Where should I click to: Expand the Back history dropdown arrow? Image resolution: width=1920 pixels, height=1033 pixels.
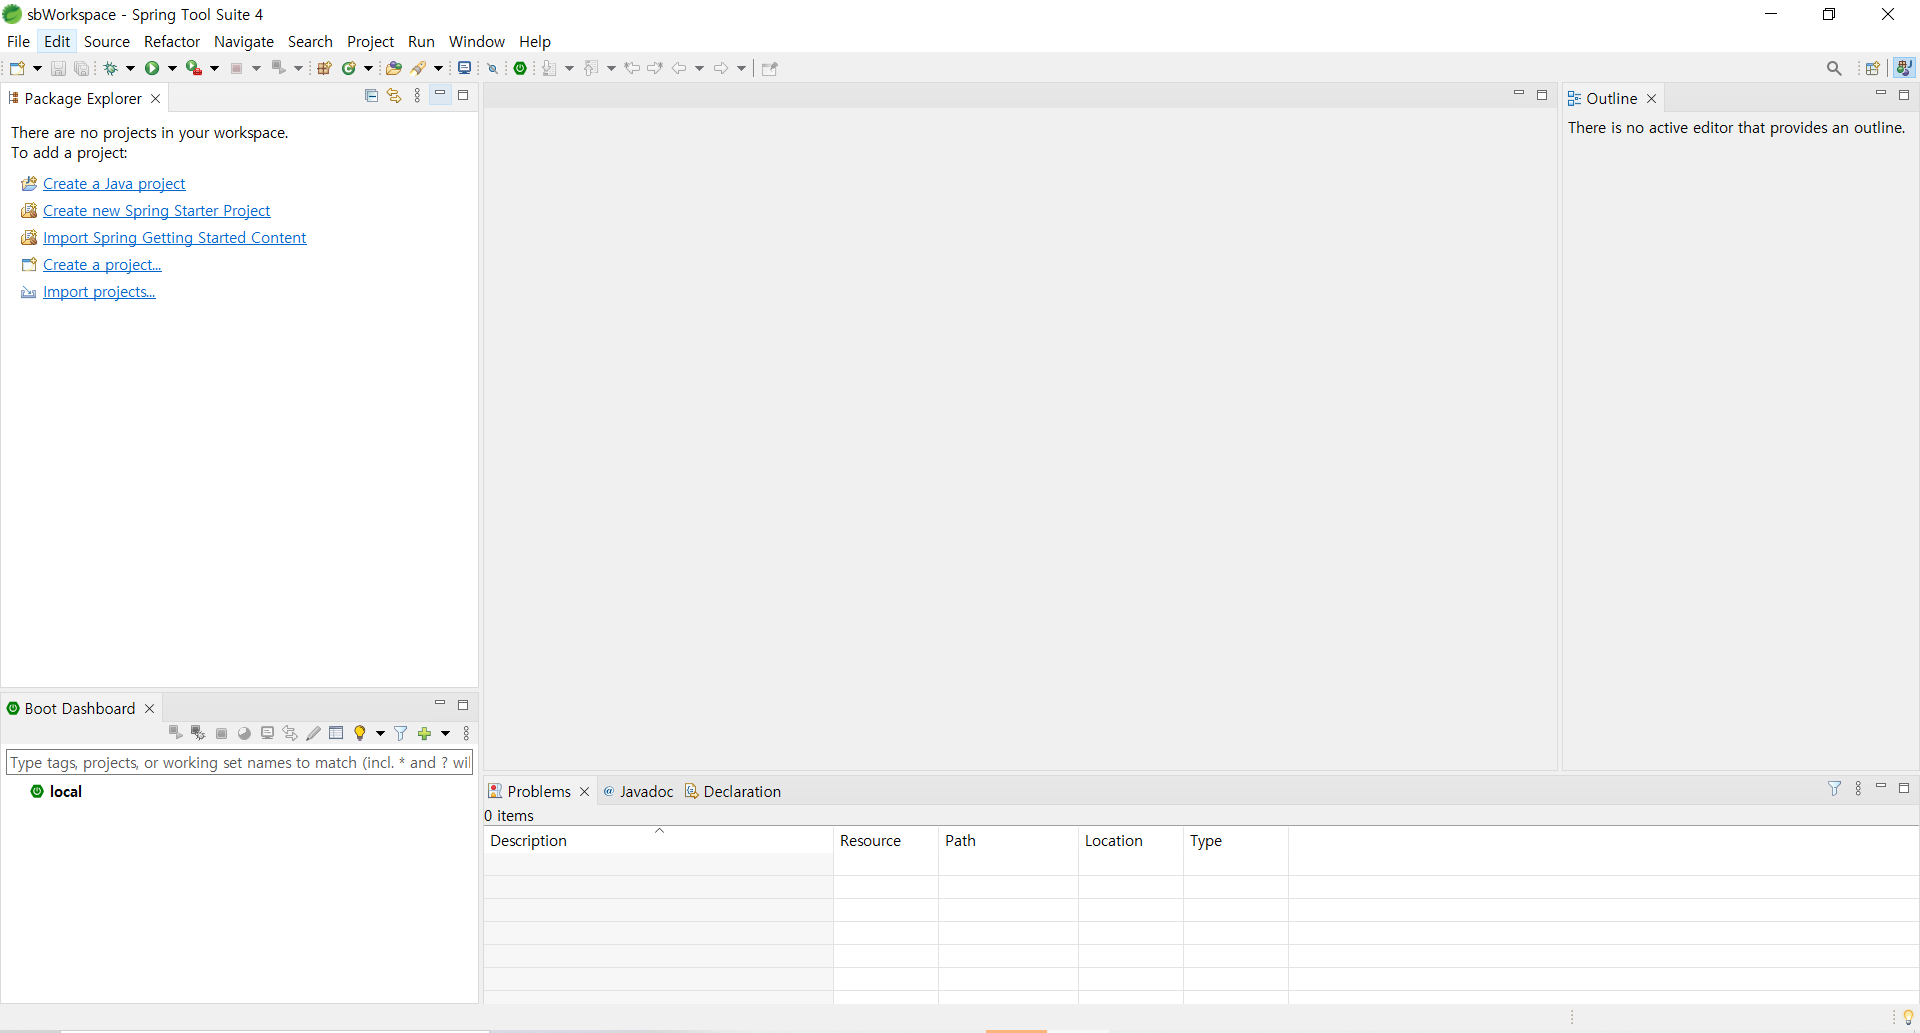[x=699, y=68]
